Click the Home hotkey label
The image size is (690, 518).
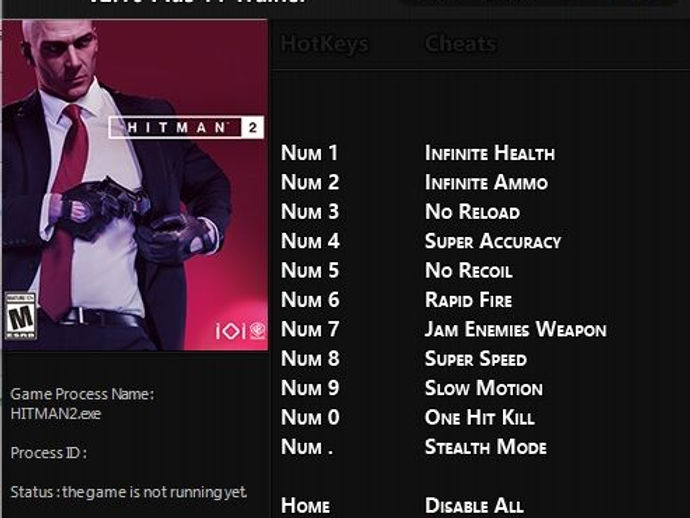(305, 506)
